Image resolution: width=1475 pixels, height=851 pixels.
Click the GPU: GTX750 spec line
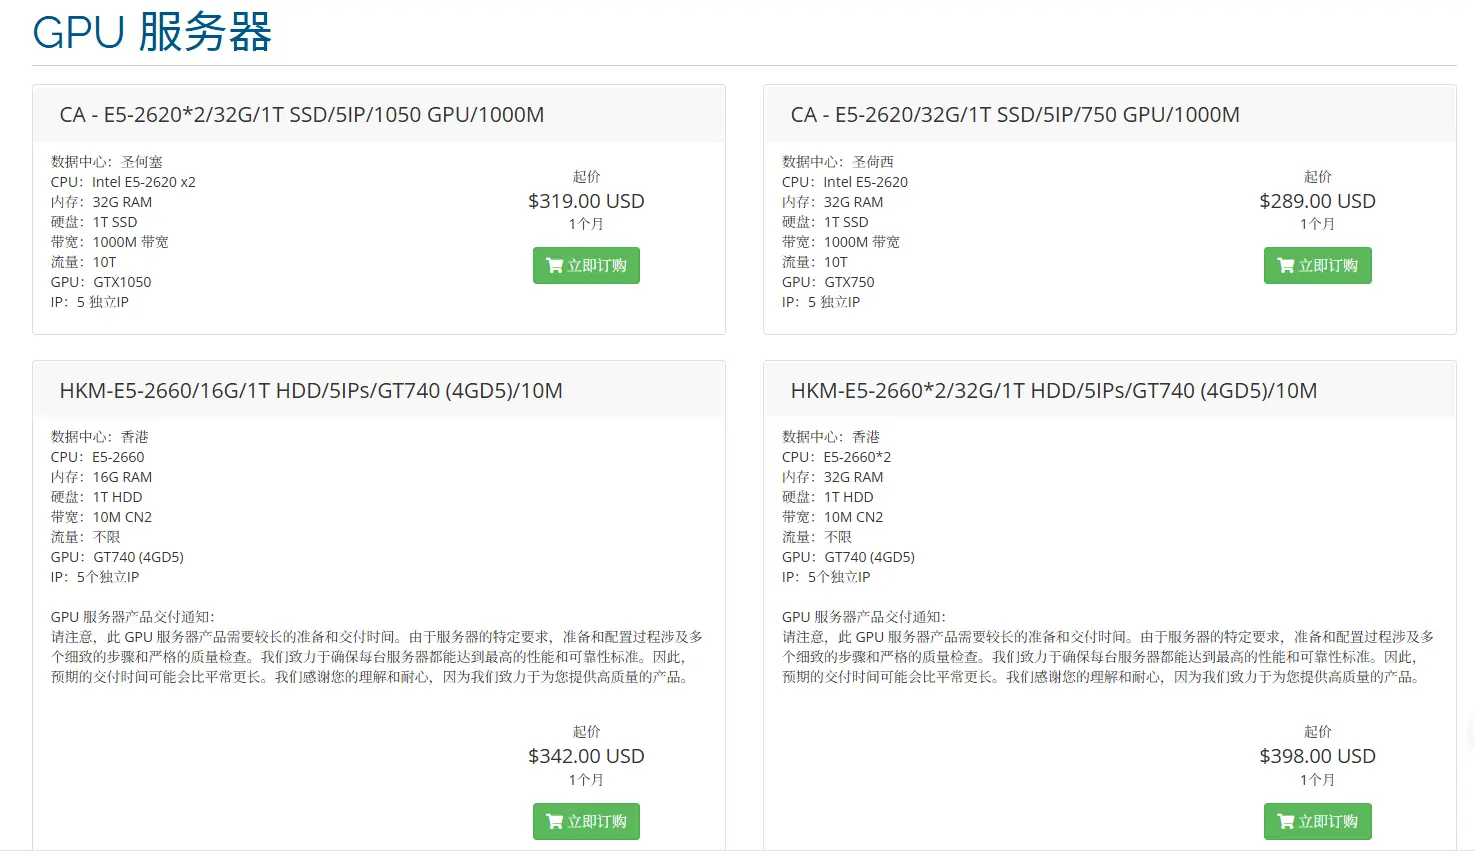coord(828,282)
